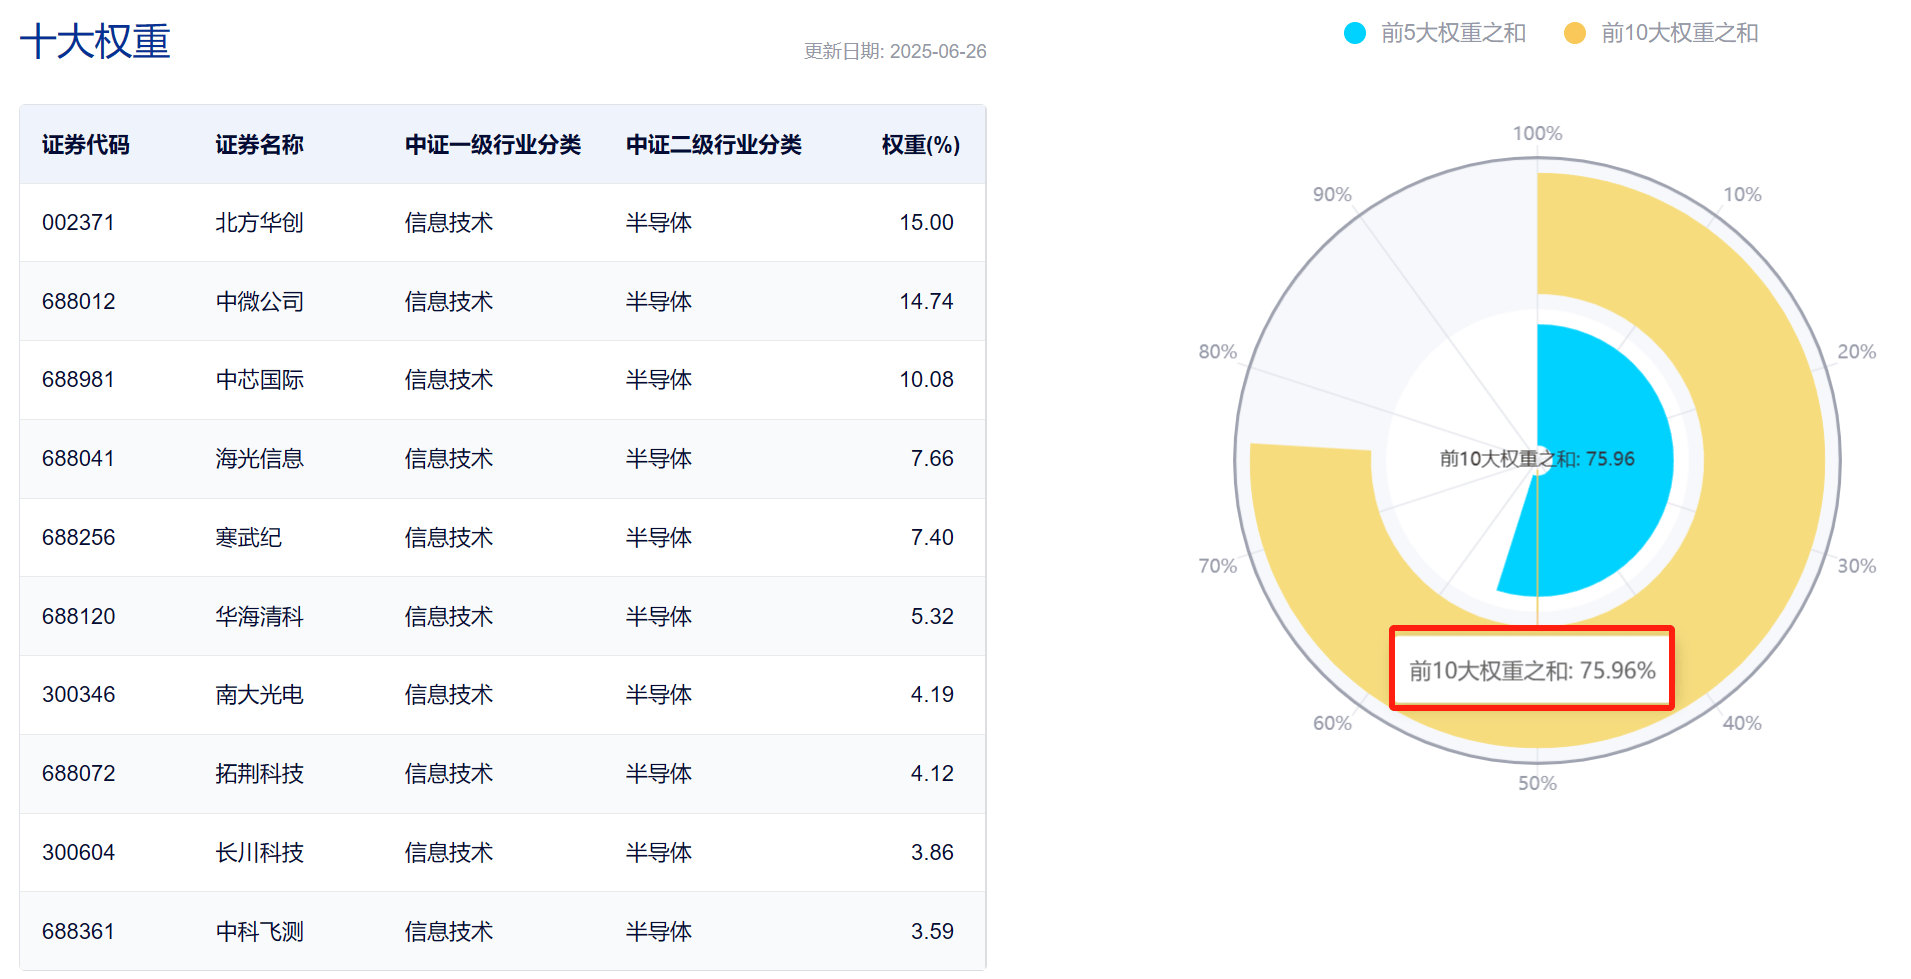This screenshot has height=979, width=1911.
Task: Open the 中微公司 stock entry
Action: tap(259, 301)
